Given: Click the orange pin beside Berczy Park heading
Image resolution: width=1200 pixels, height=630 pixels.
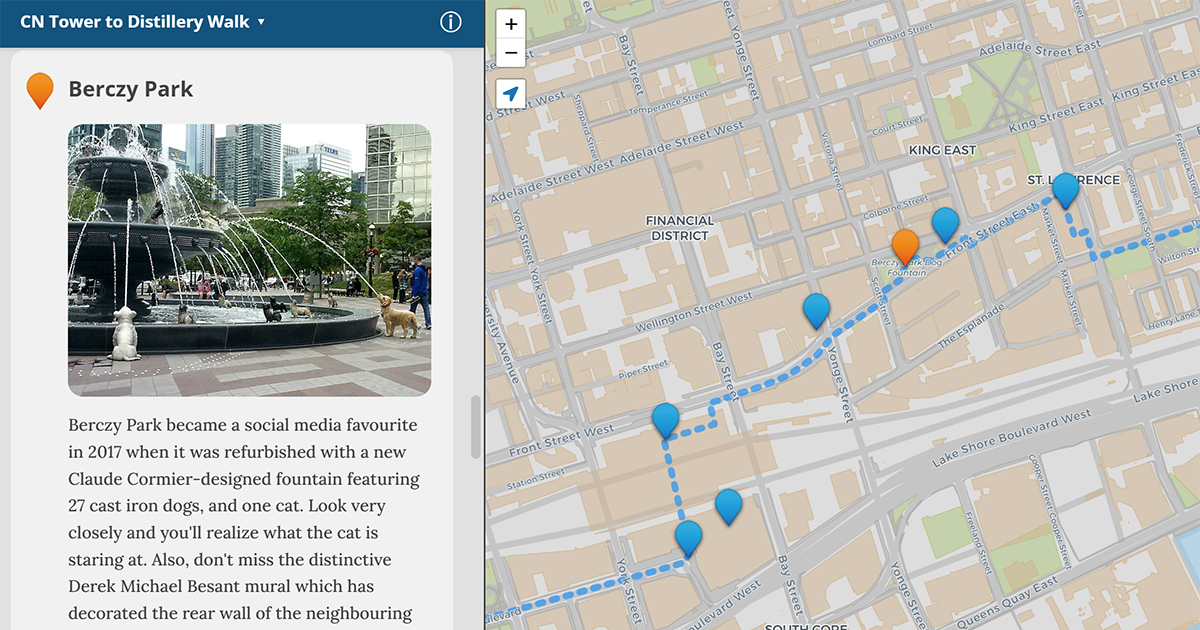Looking at the screenshot, I should 40,90.
